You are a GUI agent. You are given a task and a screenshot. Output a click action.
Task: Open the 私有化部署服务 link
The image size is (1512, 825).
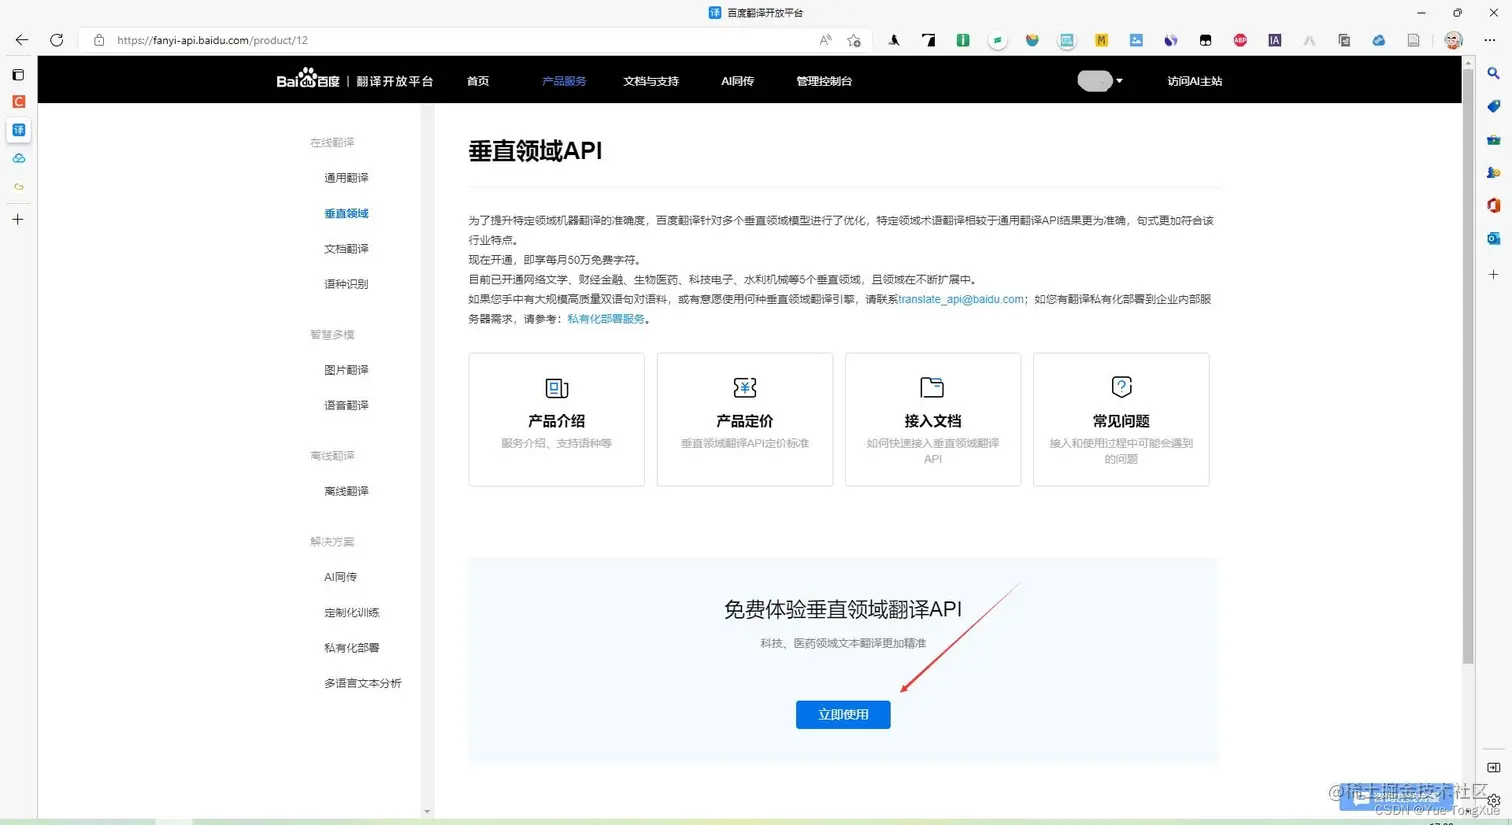[x=605, y=319]
